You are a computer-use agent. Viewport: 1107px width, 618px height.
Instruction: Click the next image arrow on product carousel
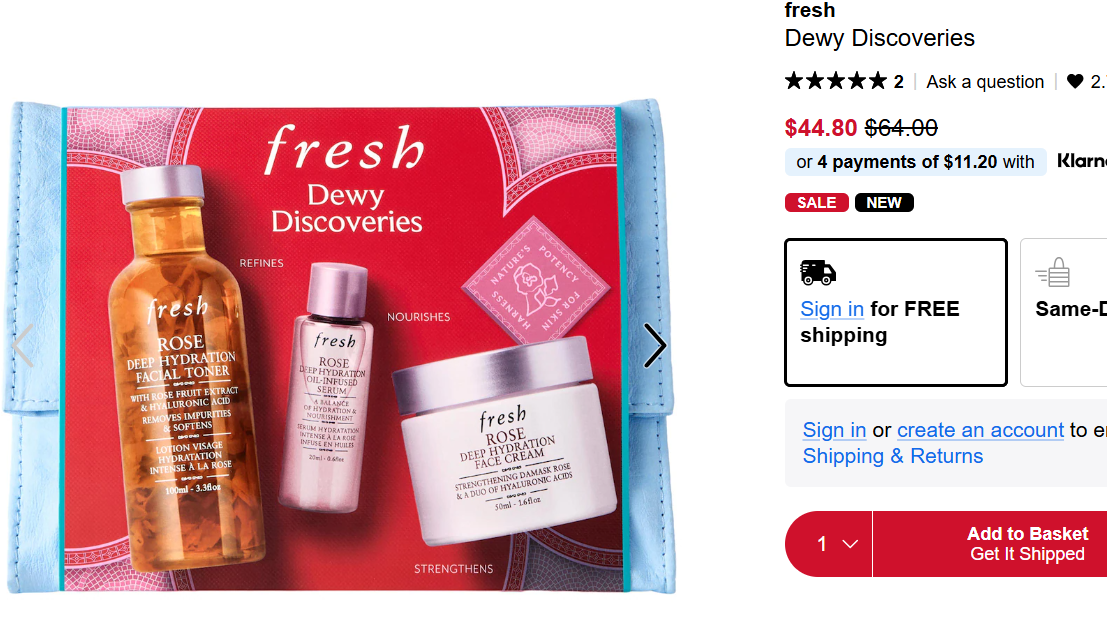coord(654,345)
